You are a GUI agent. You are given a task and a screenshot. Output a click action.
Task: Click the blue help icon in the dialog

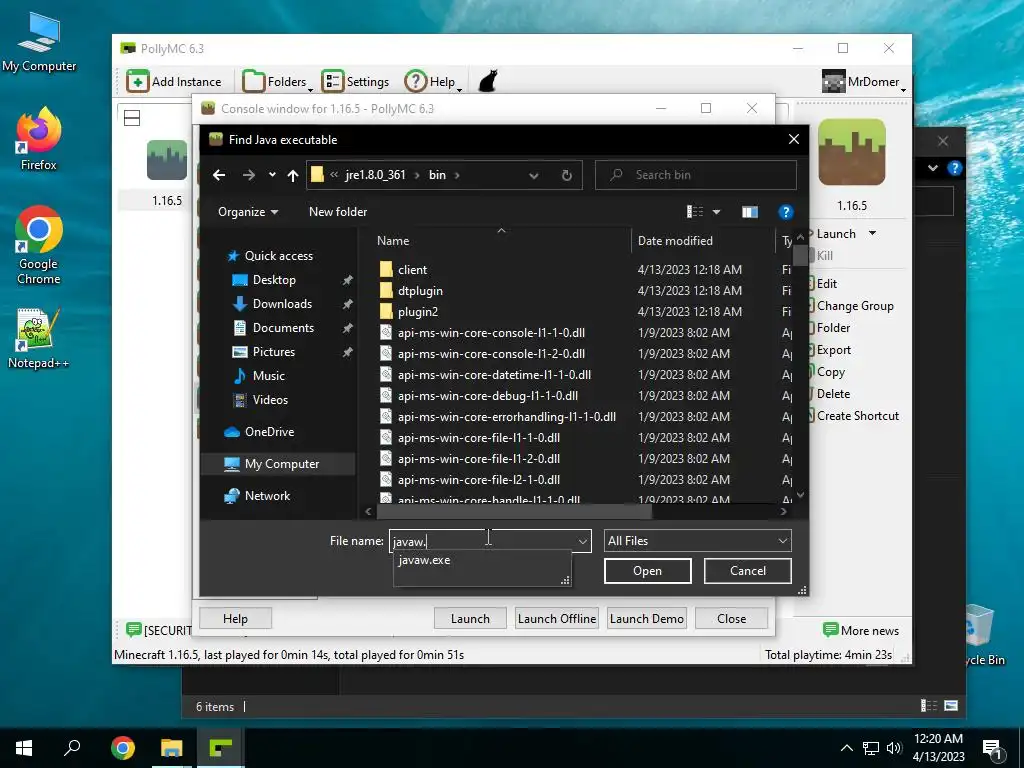(786, 212)
